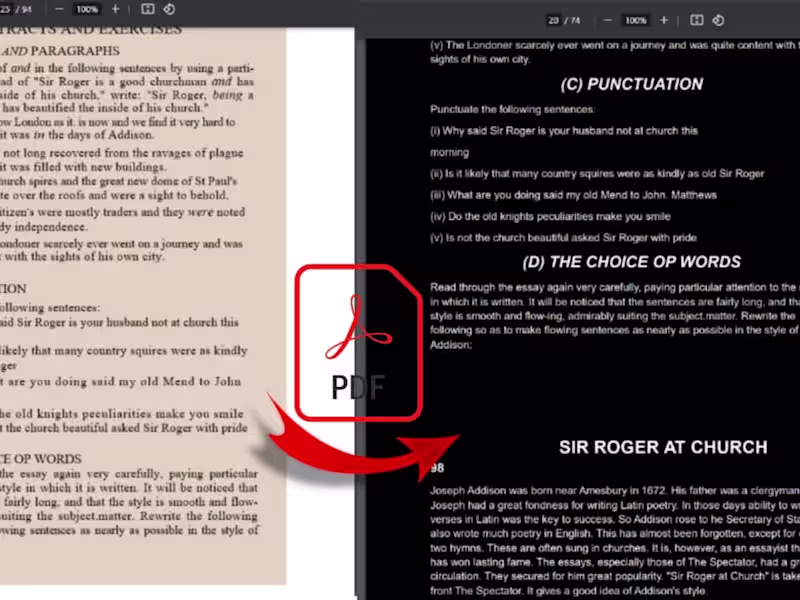Click "Addison:" line in the right viewer
The width and height of the screenshot is (800, 600).
click(451, 345)
